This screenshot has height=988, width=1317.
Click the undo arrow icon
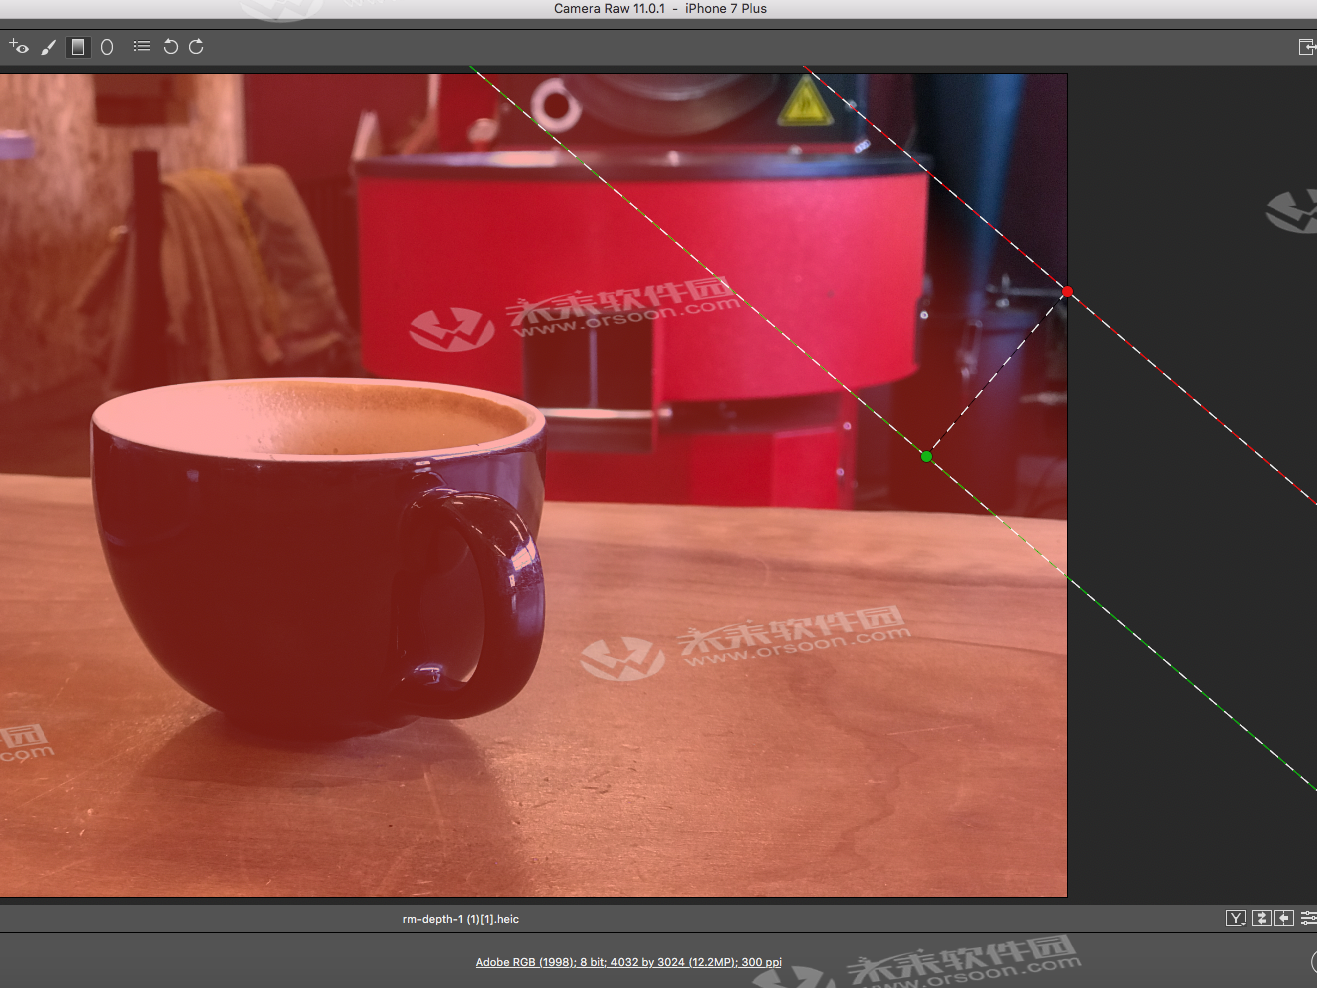pyautogui.click(x=169, y=46)
